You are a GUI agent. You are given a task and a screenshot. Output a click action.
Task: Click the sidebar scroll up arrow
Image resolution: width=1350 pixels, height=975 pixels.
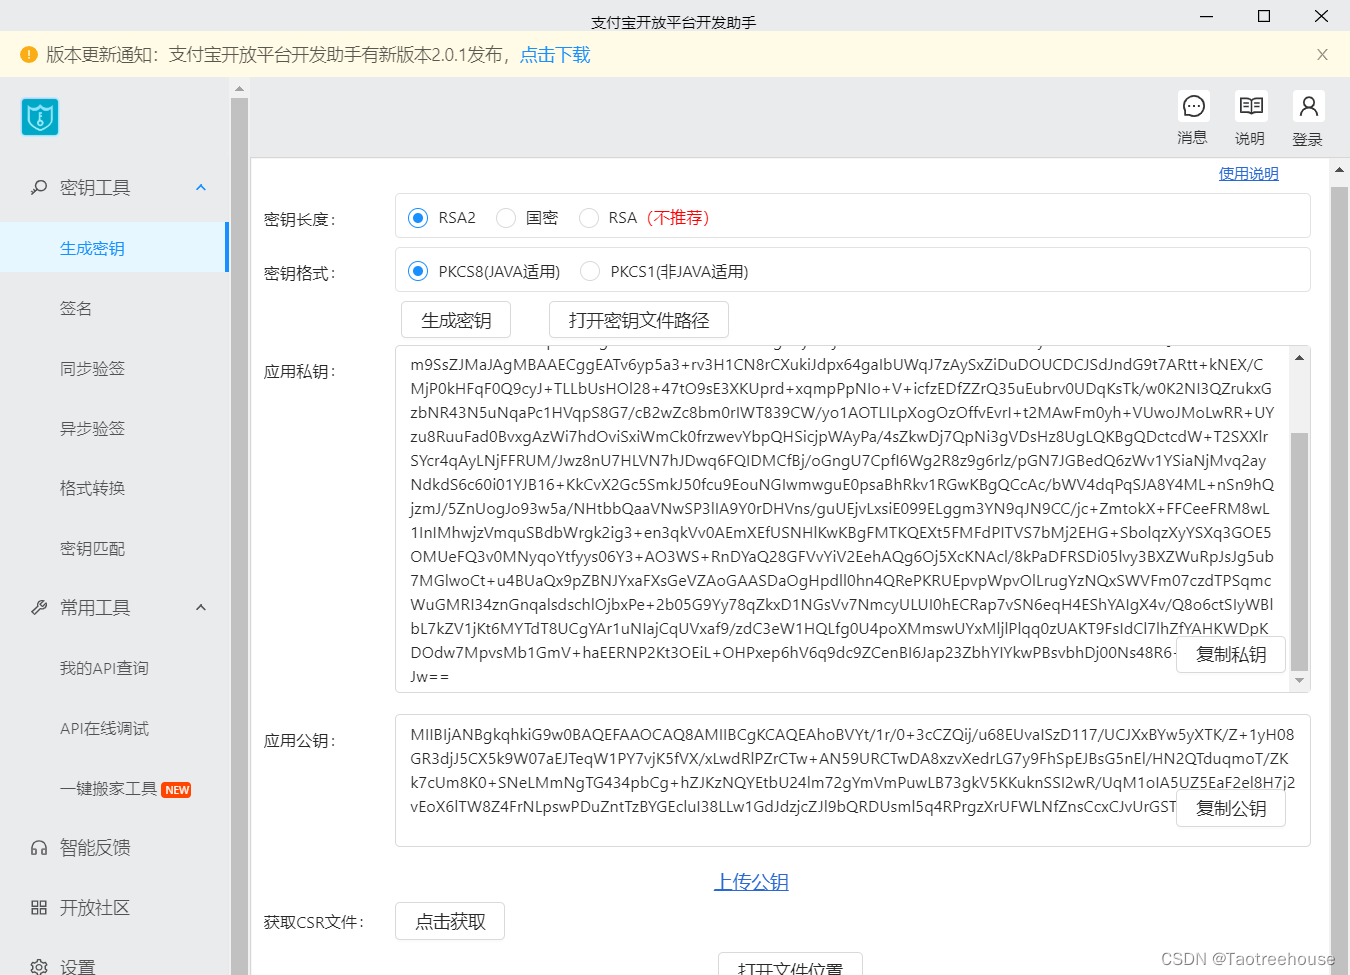click(239, 89)
